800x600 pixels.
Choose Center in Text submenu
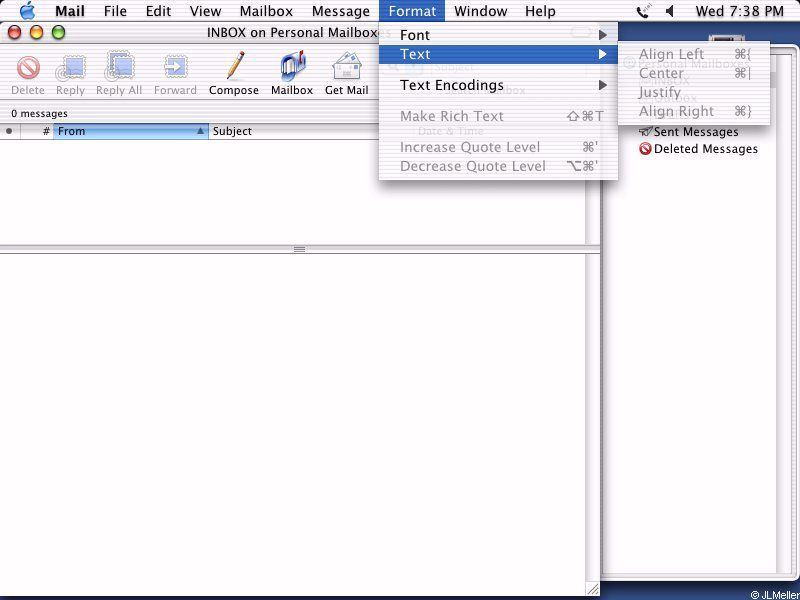click(x=694, y=73)
